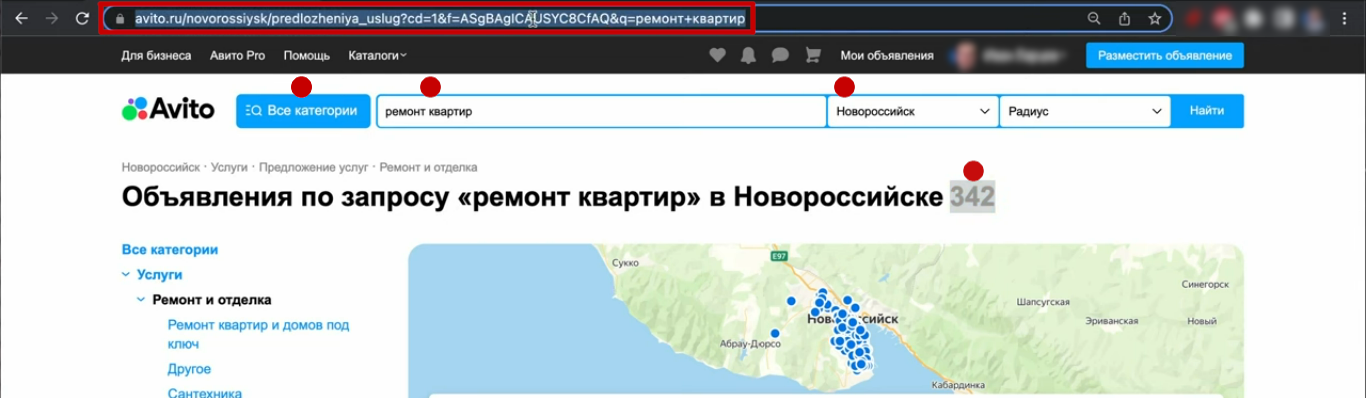Screen dimensions: 1366x398
Task: Open Помощь menu item
Action: [307, 56]
